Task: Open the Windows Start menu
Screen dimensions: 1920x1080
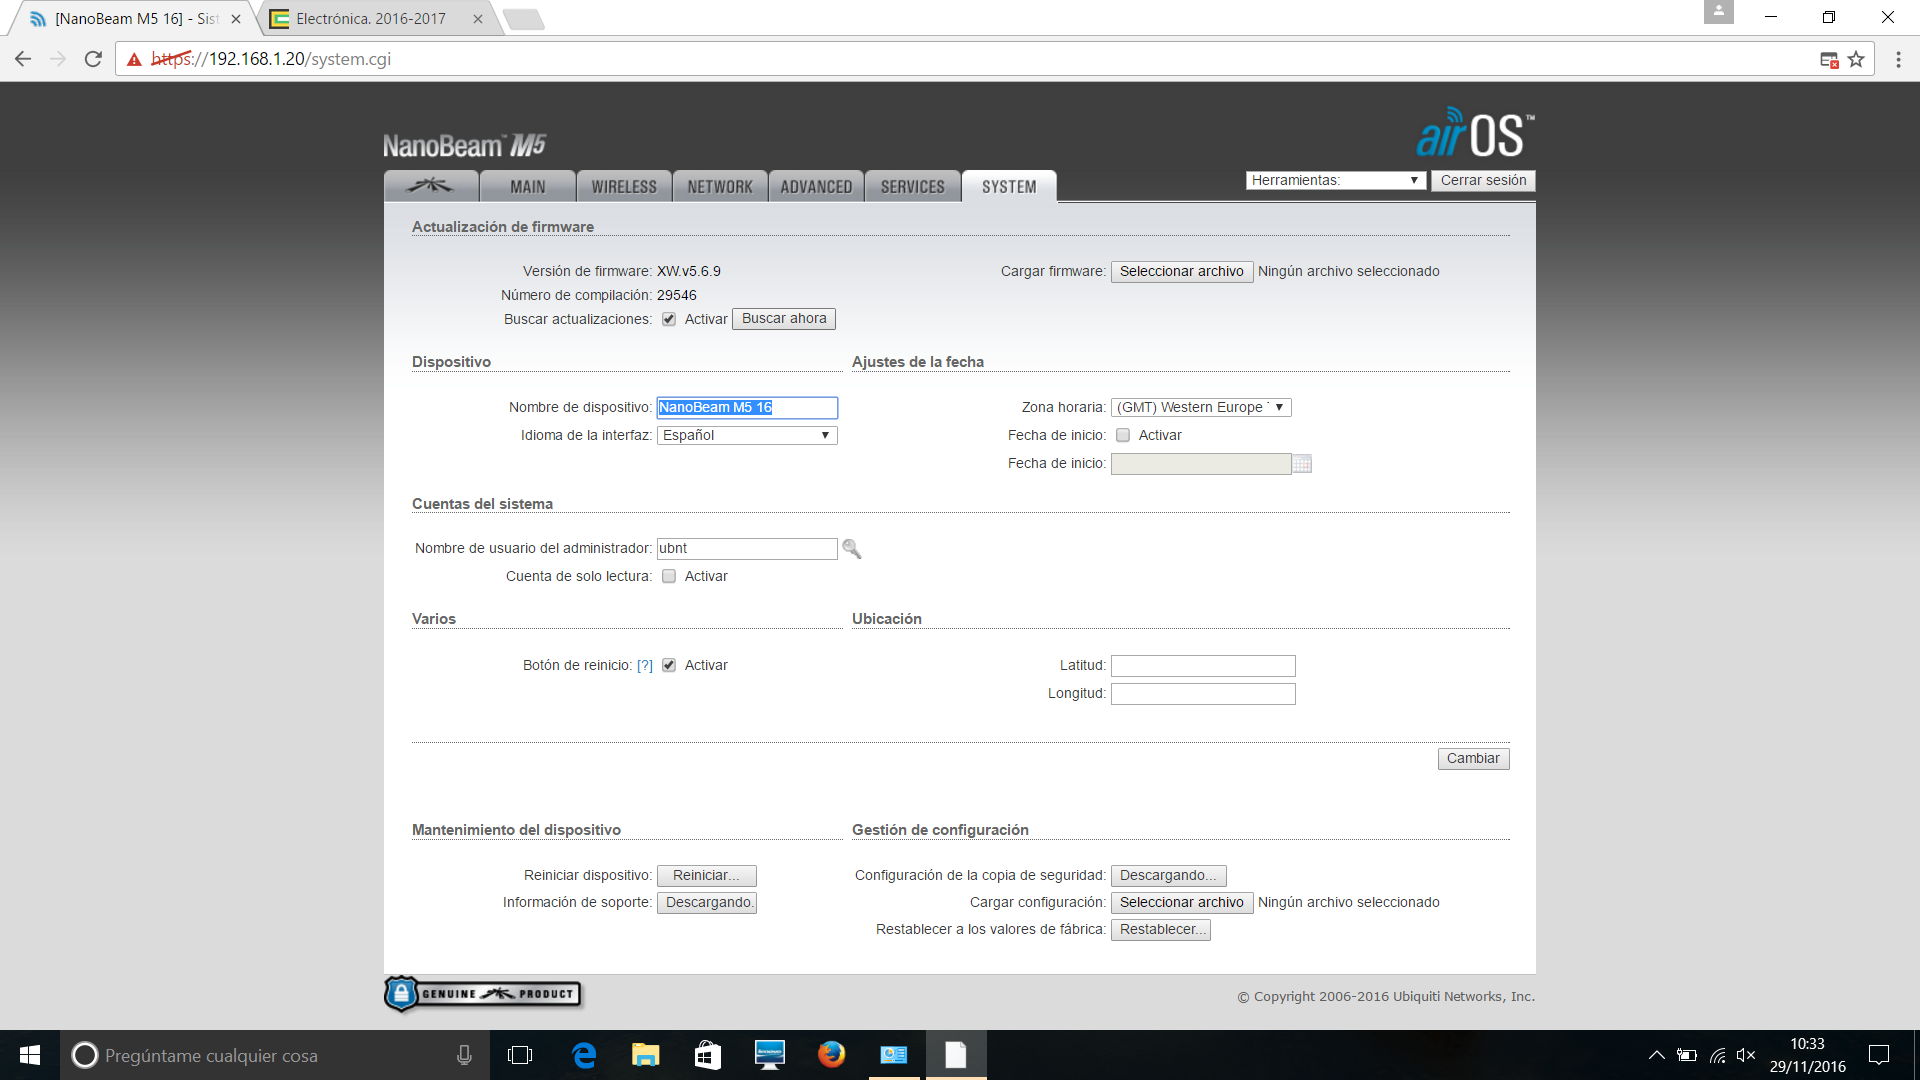Action: point(30,1055)
